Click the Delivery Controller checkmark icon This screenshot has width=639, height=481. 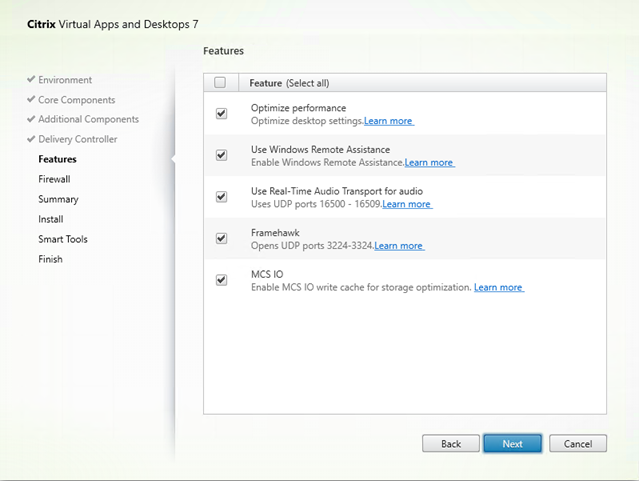(x=31, y=139)
